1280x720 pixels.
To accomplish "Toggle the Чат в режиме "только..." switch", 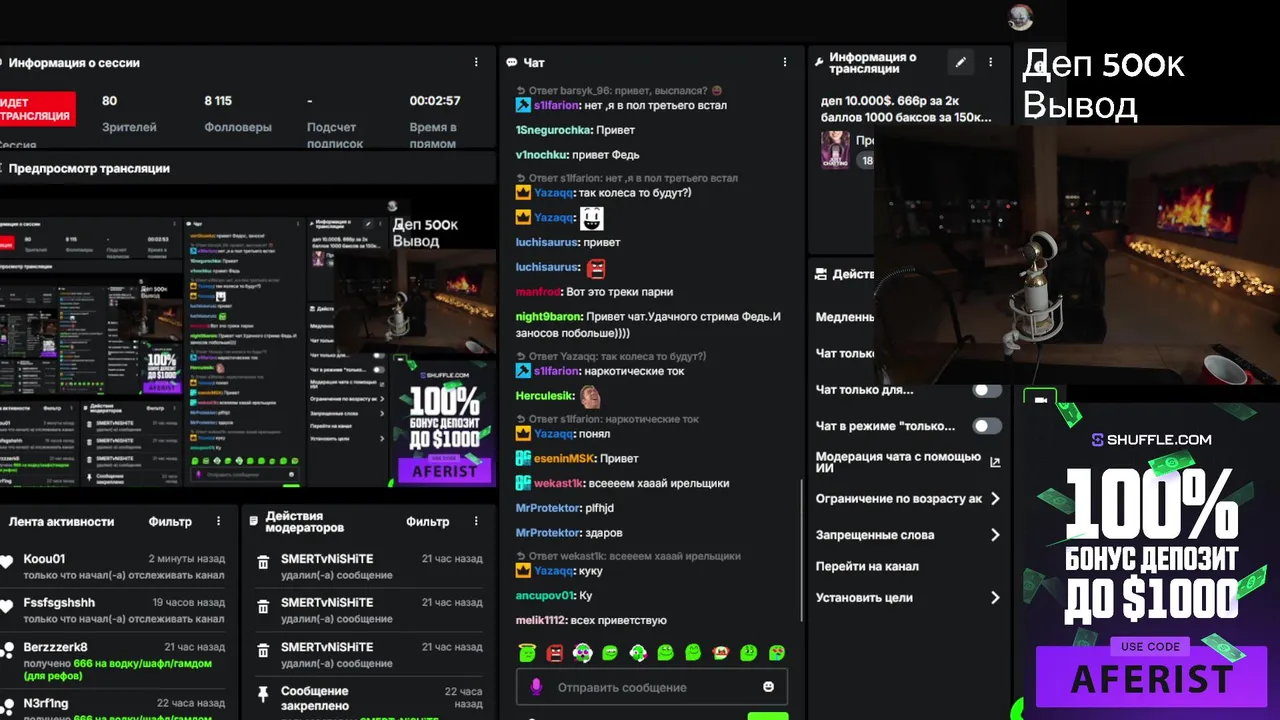I will point(988,426).
